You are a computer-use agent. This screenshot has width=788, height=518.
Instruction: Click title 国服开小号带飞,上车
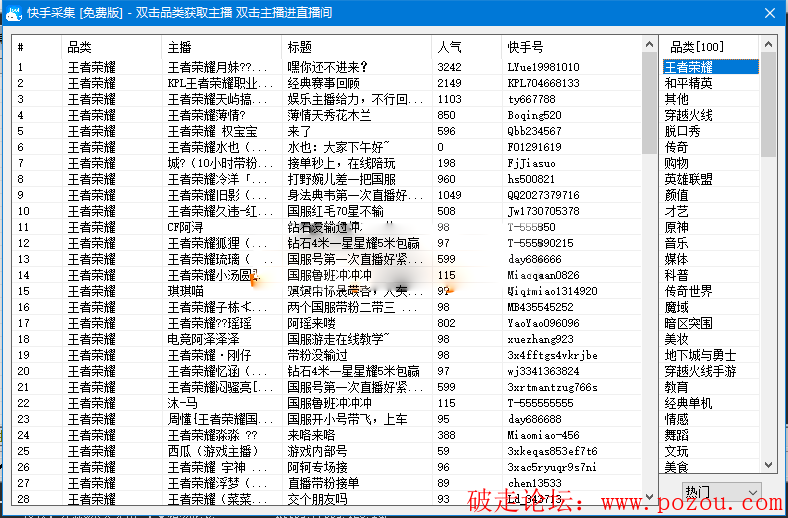(347, 420)
